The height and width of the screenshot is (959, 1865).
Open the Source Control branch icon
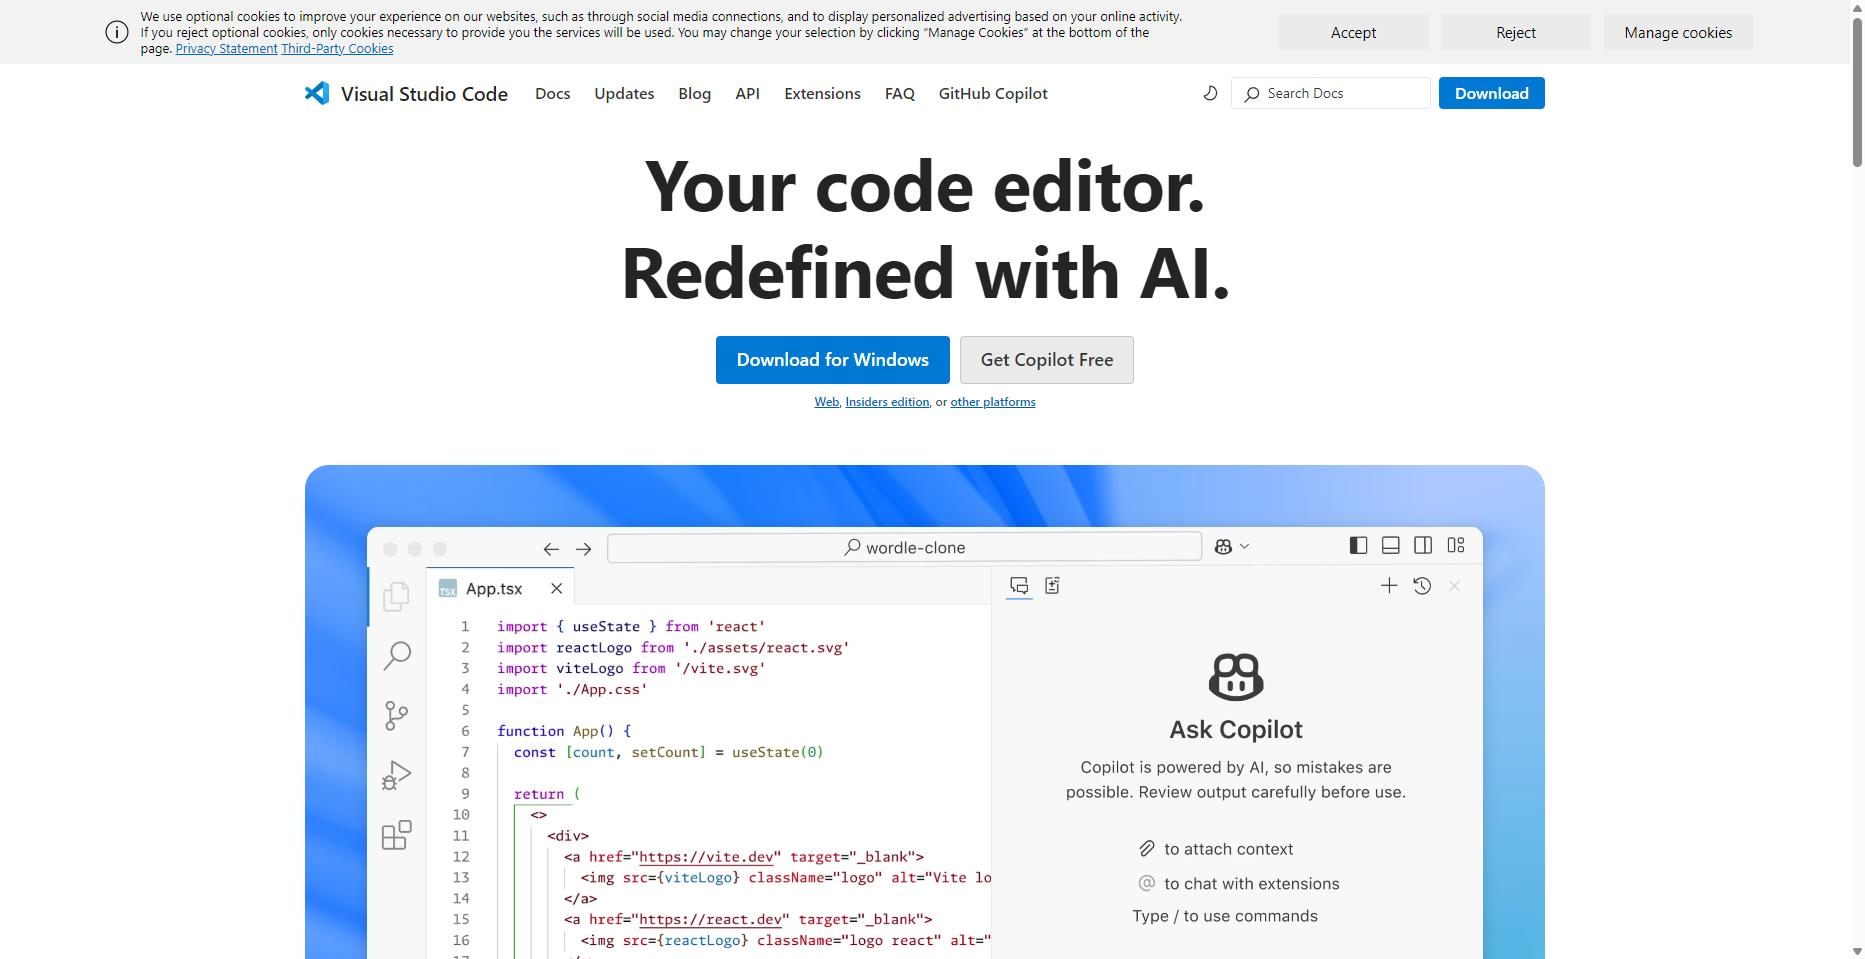396,715
